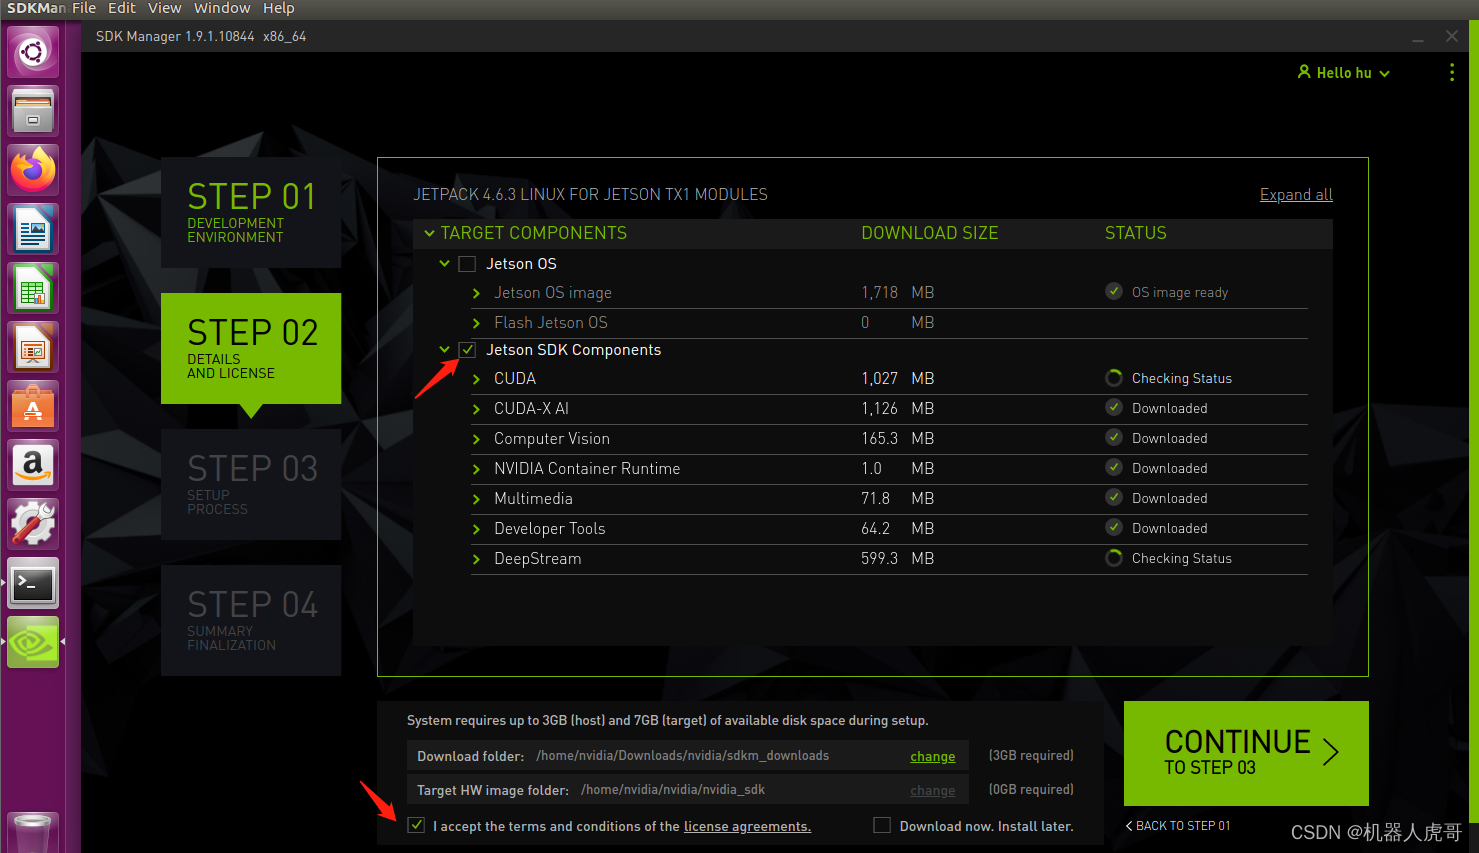Expand the CUDA row

point(476,379)
